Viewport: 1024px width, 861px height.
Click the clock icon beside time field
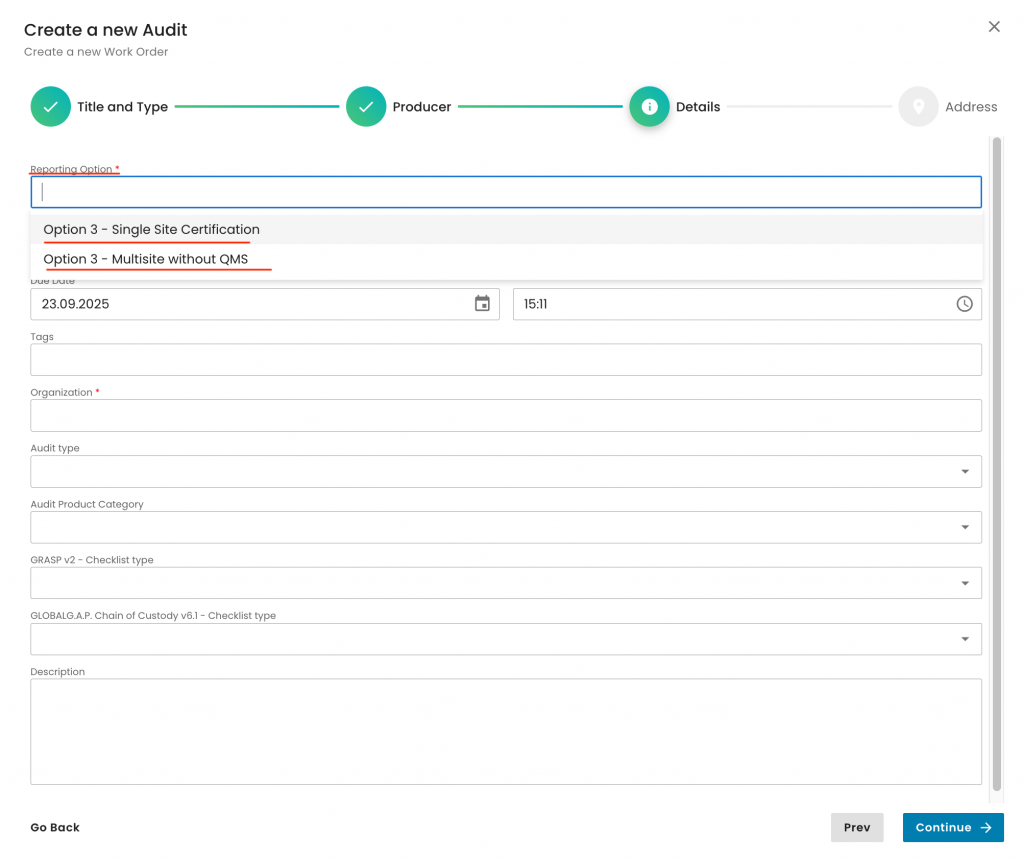(964, 304)
